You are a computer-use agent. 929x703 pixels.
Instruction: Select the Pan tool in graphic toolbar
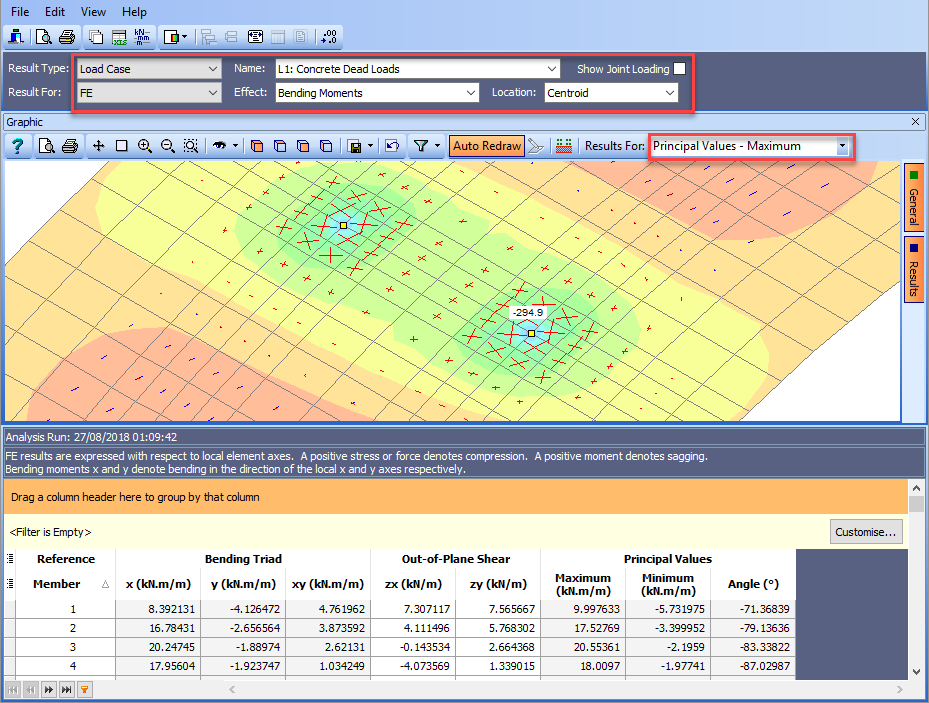point(99,146)
